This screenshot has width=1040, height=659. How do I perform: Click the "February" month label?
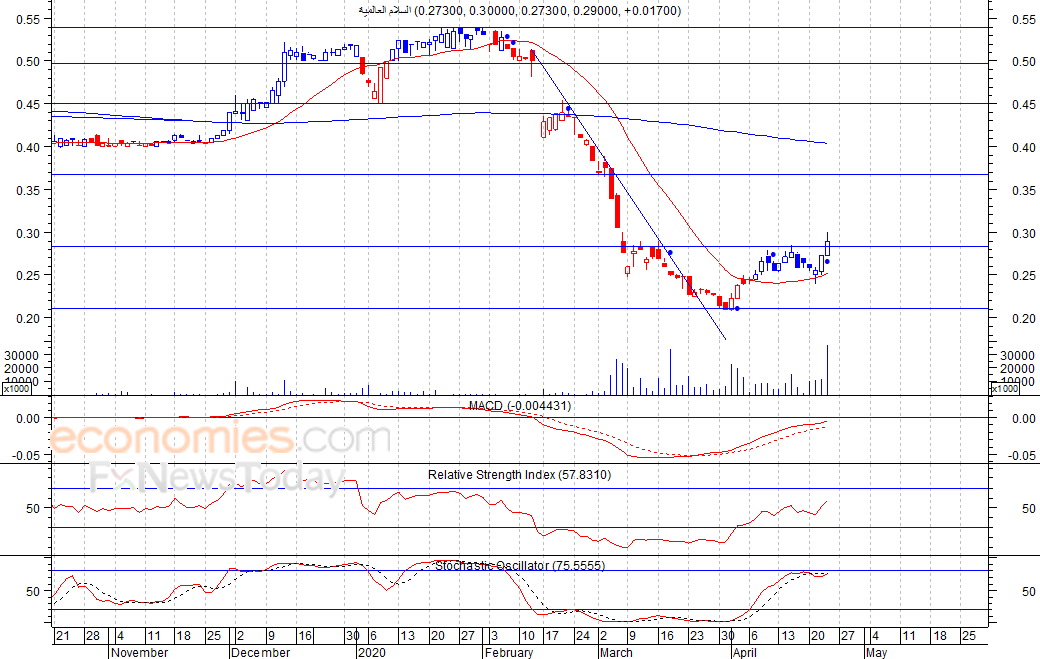pyautogui.click(x=509, y=652)
